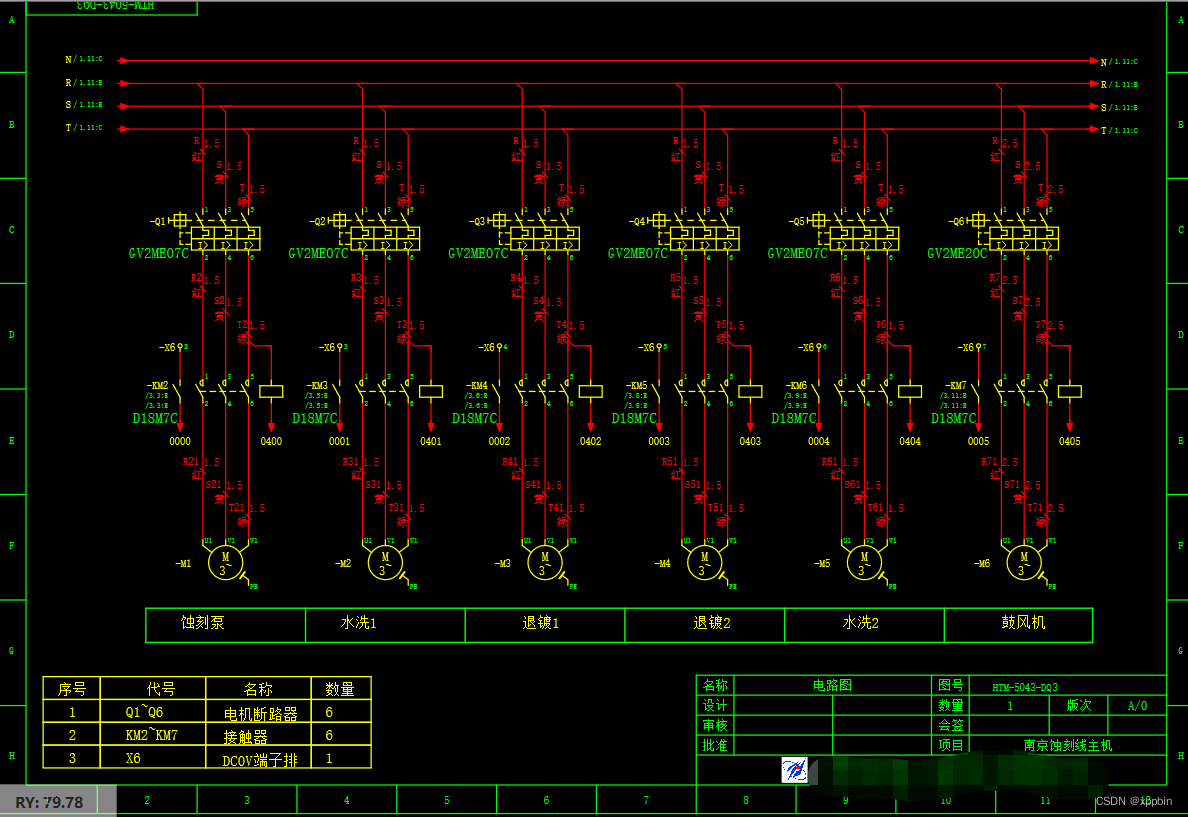Click the M1 motor symbol
1188x817 pixels.
[x=225, y=563]
